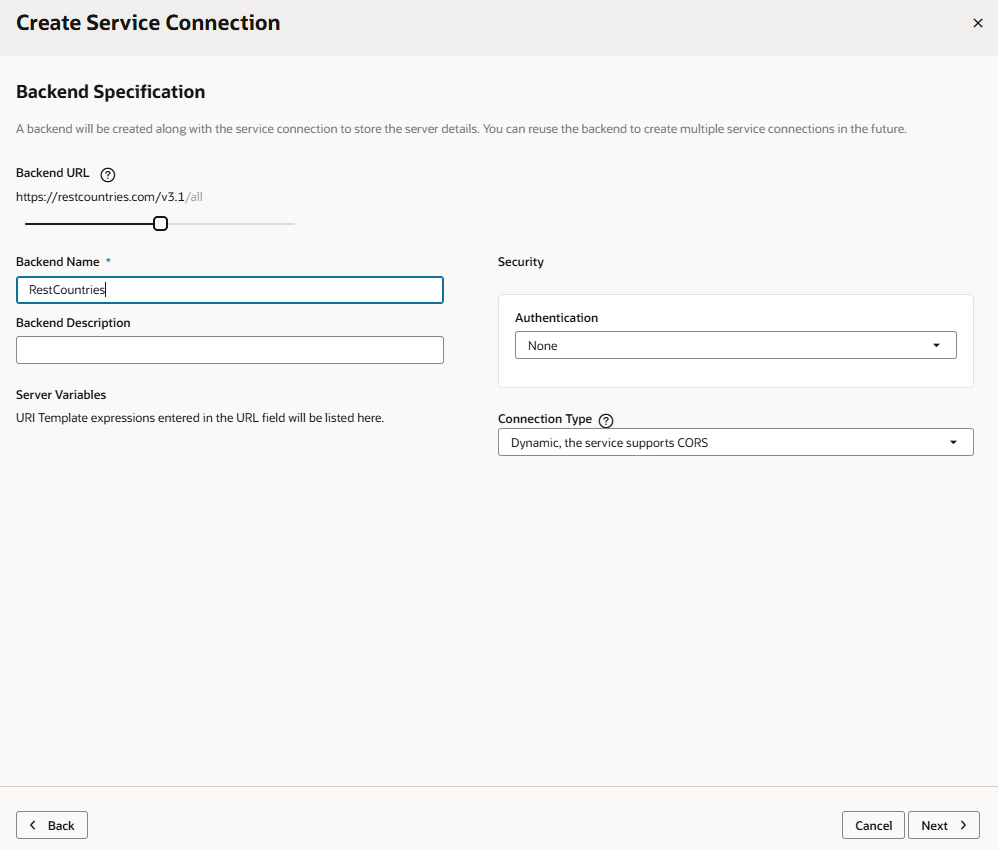Close the Create Service Connection dialog
The height and width of the screenshot is (850, 998).
coord(978,23)
